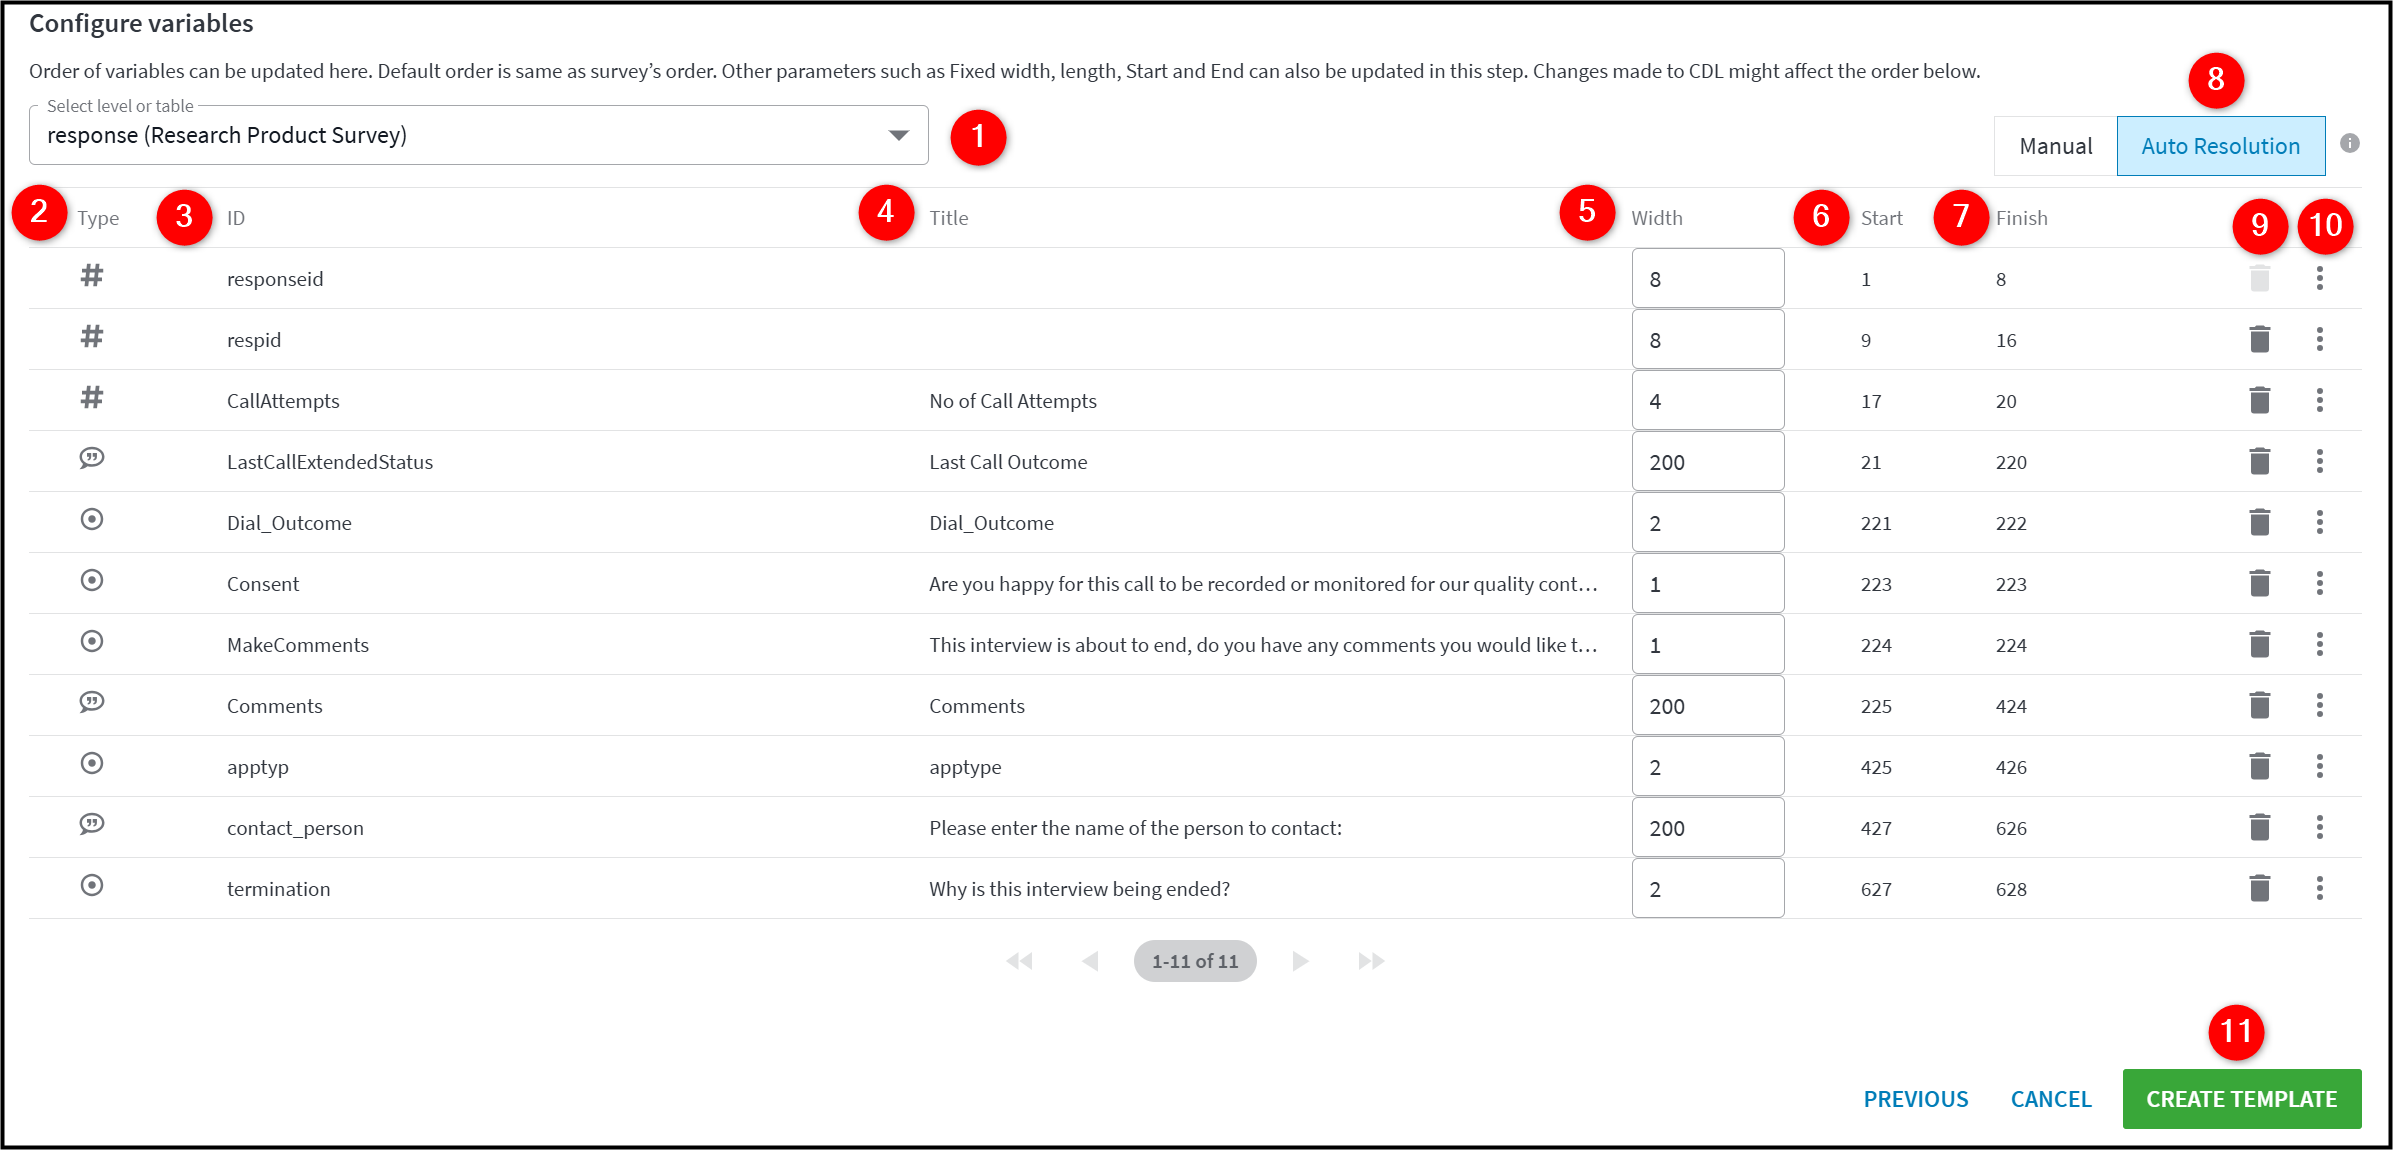Open the three-dot menu for Consent

(x=2320, y=583)
